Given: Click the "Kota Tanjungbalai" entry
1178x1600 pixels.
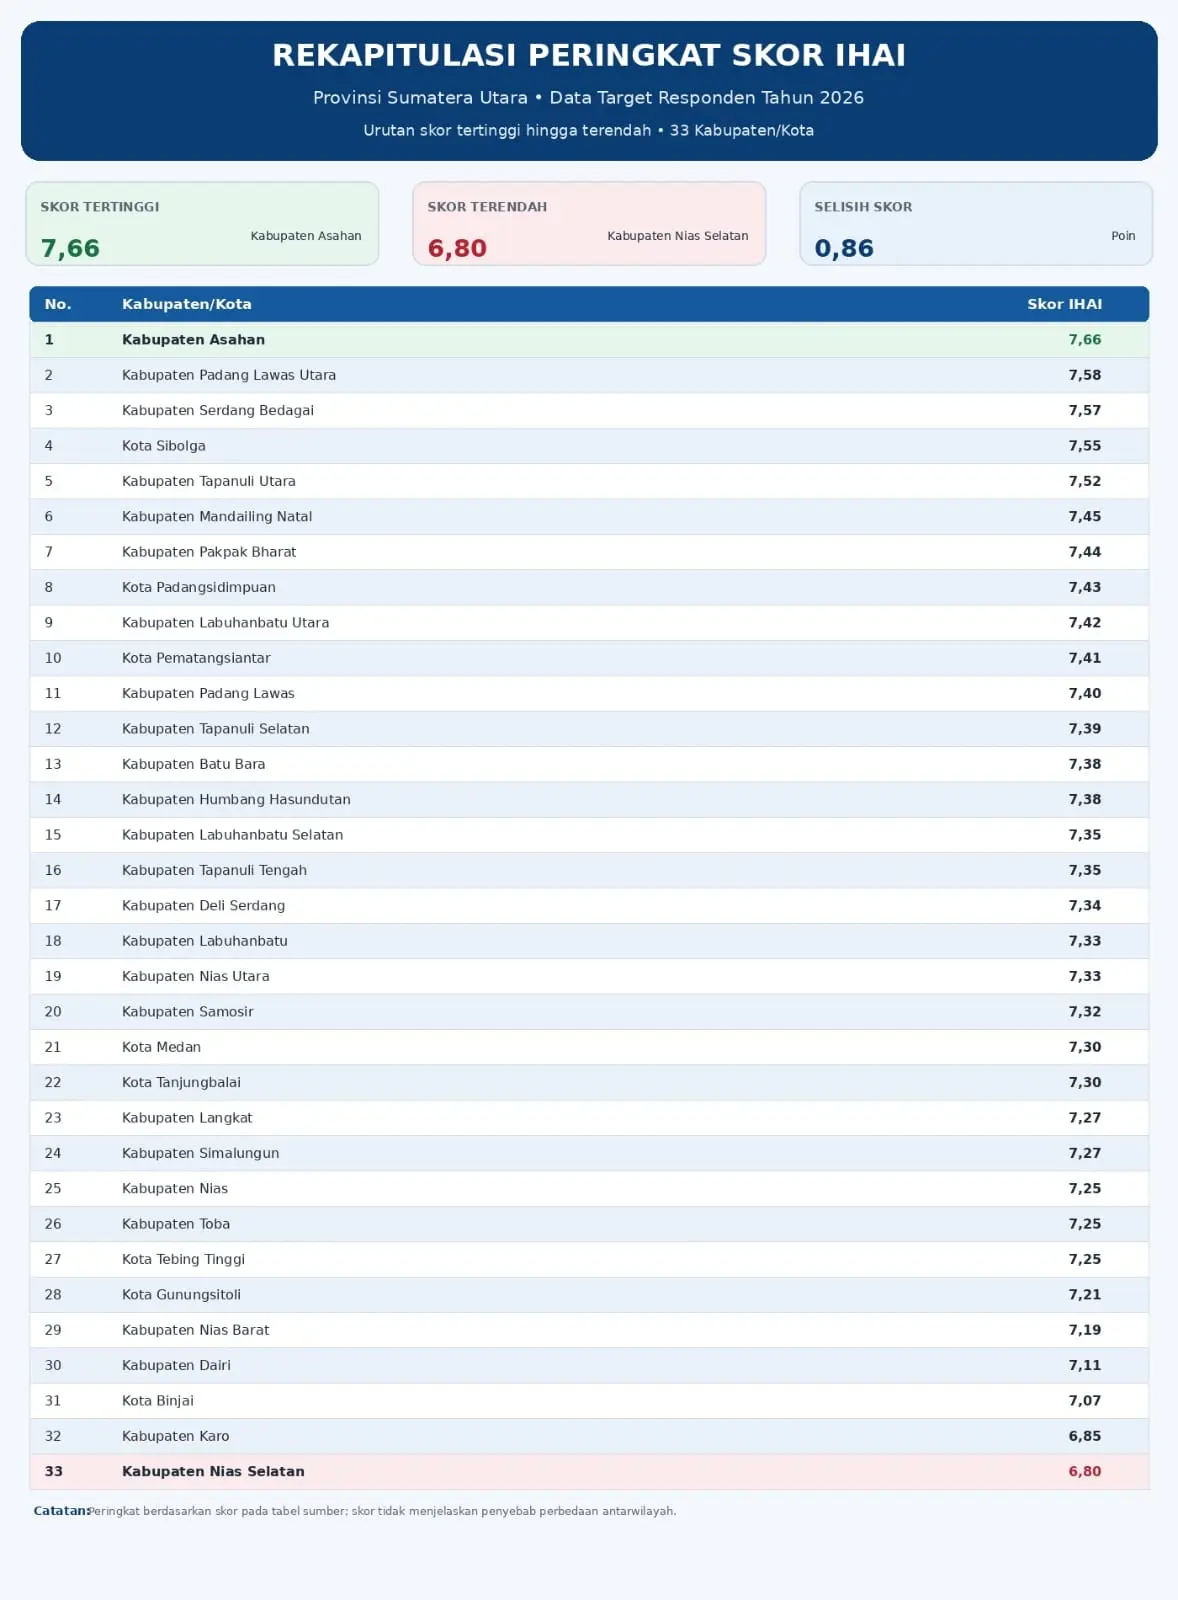Looking at the screenshot, I should (x=181, y=1082).
